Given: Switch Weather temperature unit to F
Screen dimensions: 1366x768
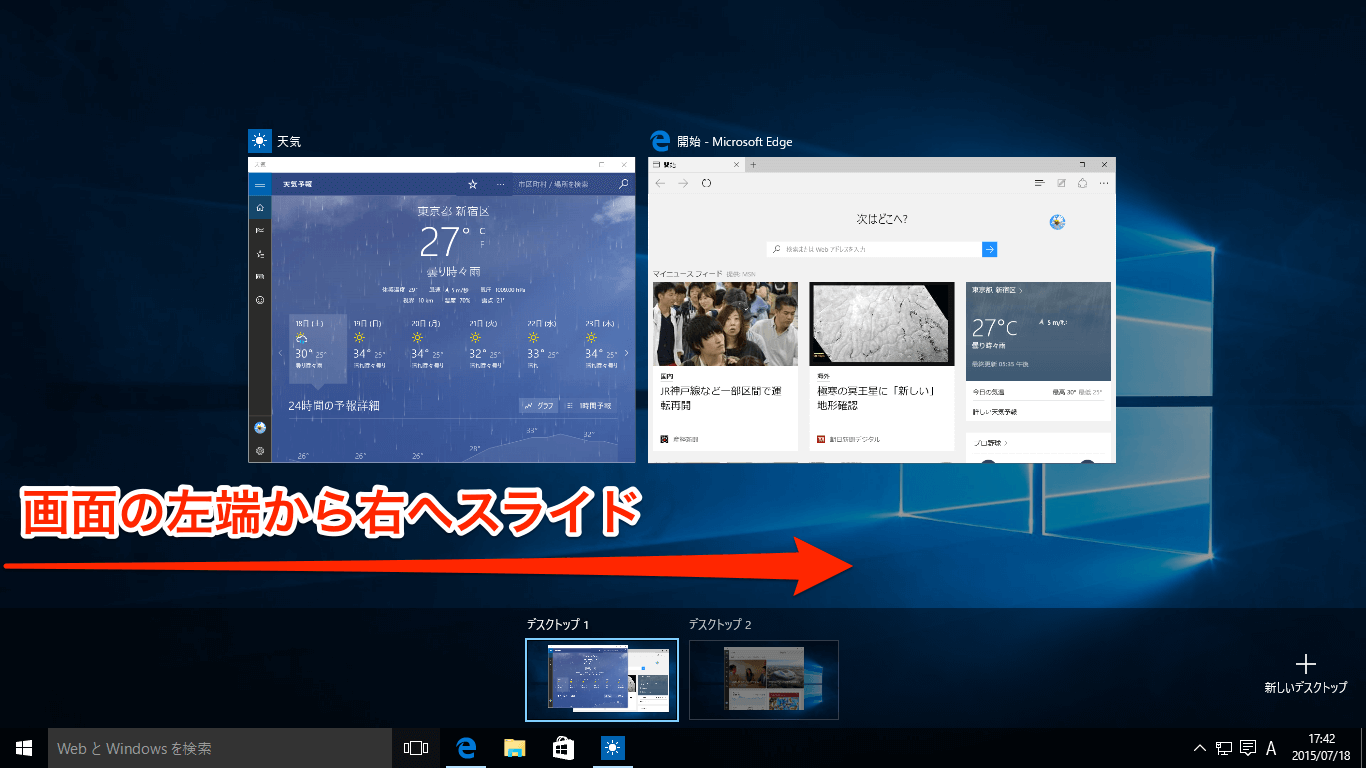Looking at the screenshot, I should click(x=482, y=244).
